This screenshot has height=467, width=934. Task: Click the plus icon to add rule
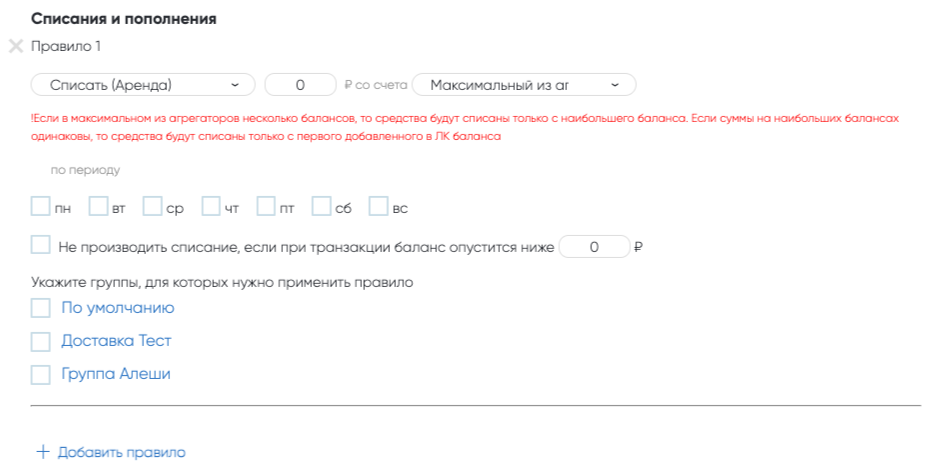click(x=42, y=452)
